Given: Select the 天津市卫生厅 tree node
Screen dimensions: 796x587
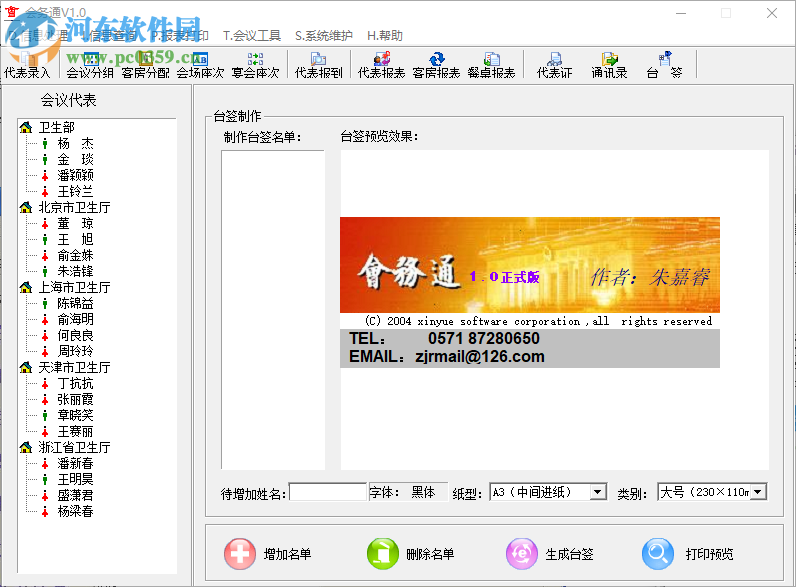Looking at the screenshot, I should [75, 367].
